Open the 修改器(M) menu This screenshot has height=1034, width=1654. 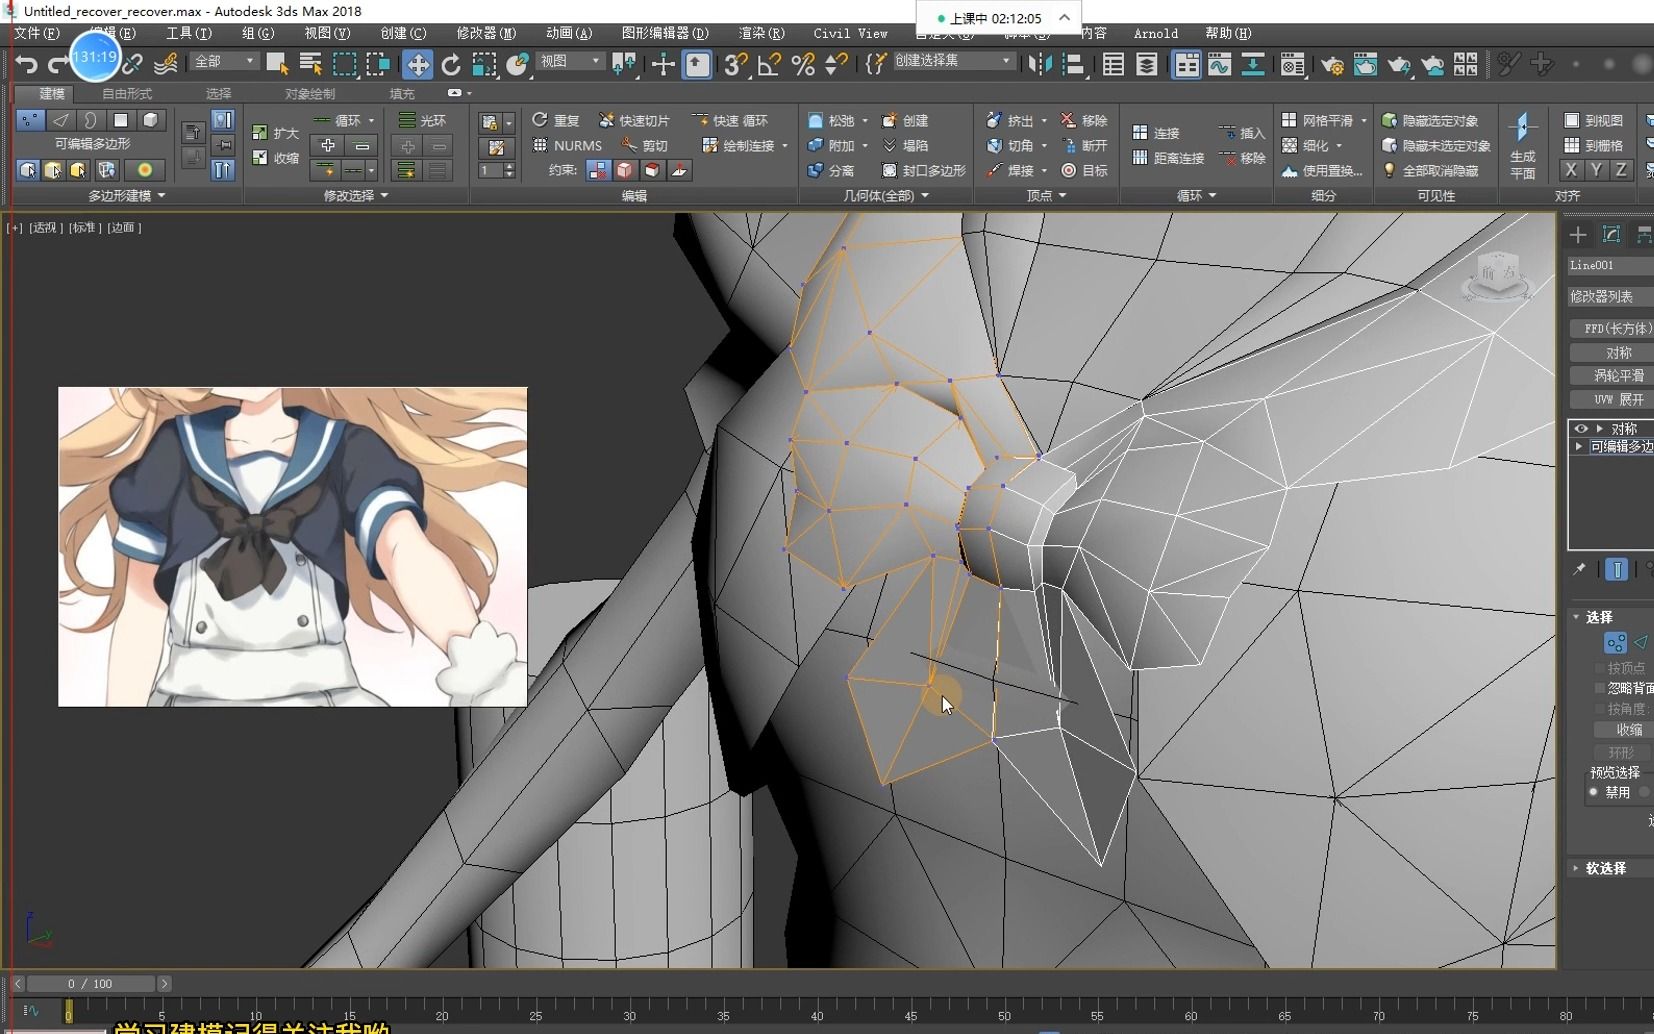point(486,33)
